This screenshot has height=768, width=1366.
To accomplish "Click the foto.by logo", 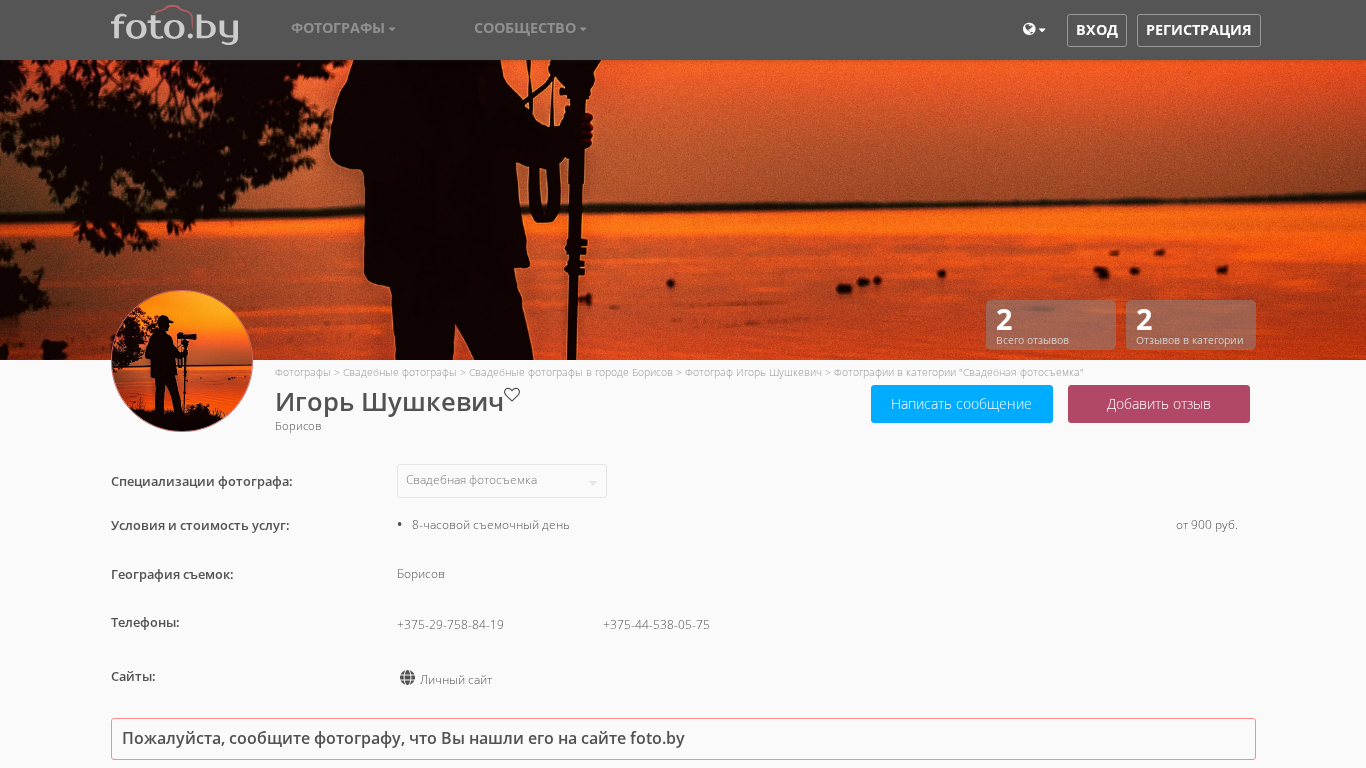I will click(x=174, y=27).
